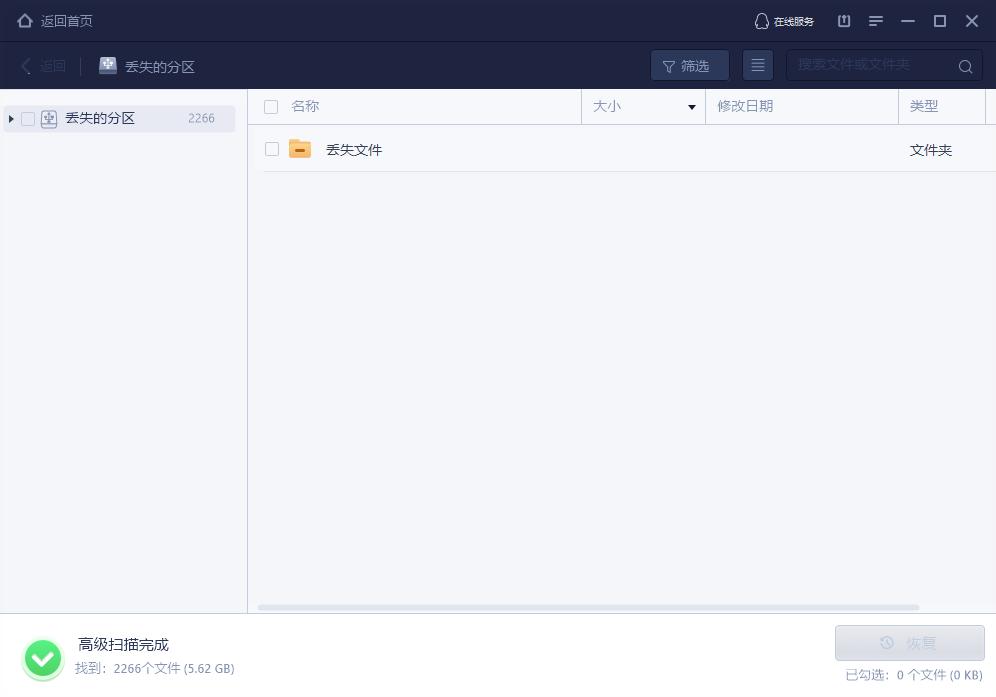This screenshot has height=697, width=996.
Task: Check the 丢失文件 row checkbox
Action: [x=271, y=149]
